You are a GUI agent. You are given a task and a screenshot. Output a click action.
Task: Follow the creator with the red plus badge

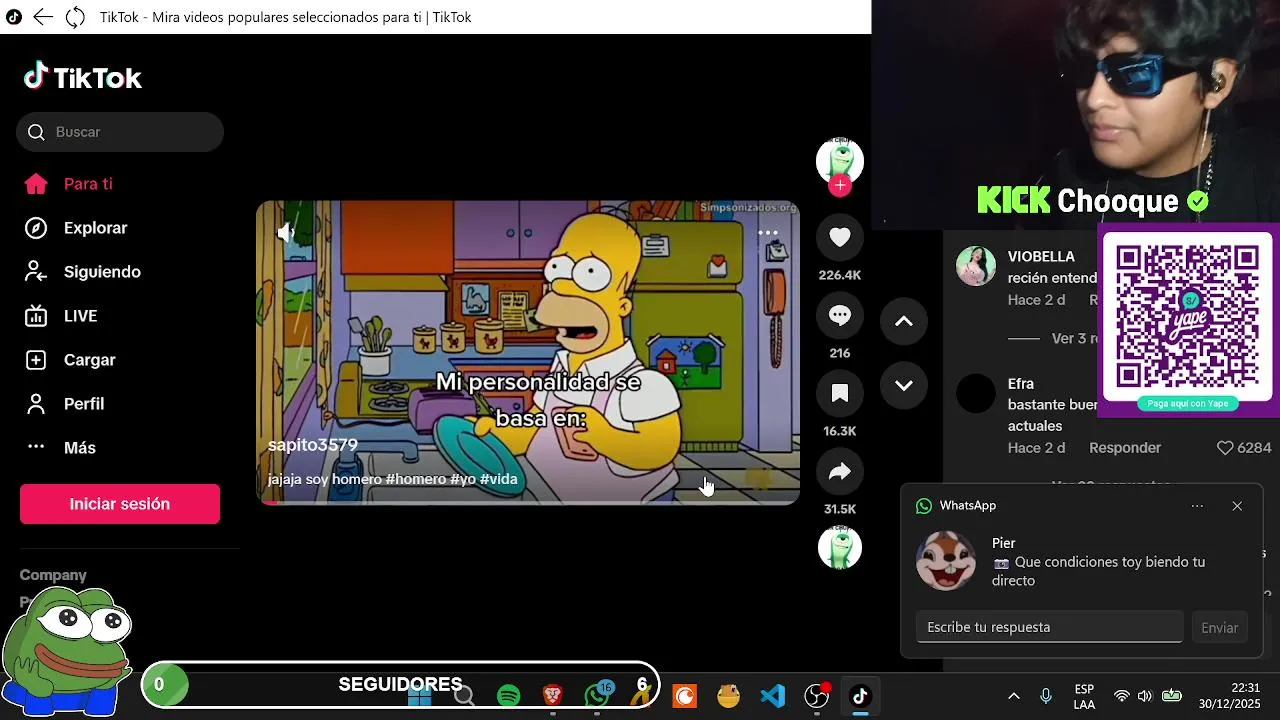[x=840, y=185]
